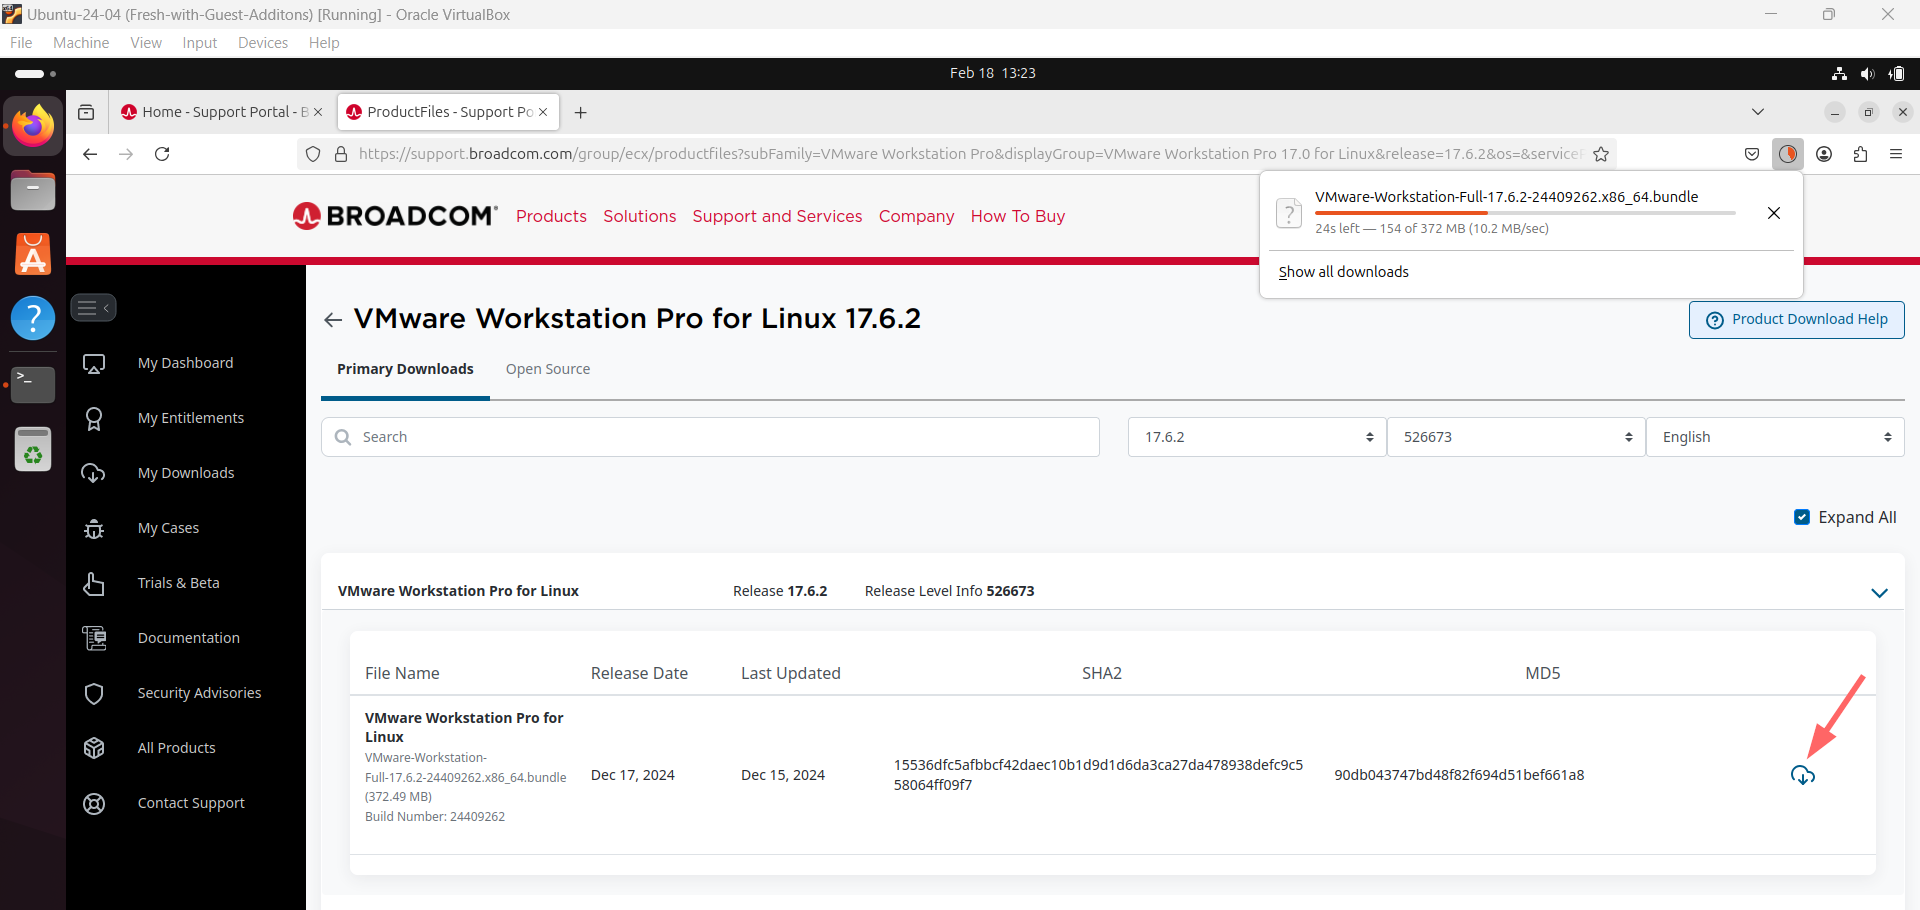Select ProductFiles - Support Portal tab

point(447,112)
